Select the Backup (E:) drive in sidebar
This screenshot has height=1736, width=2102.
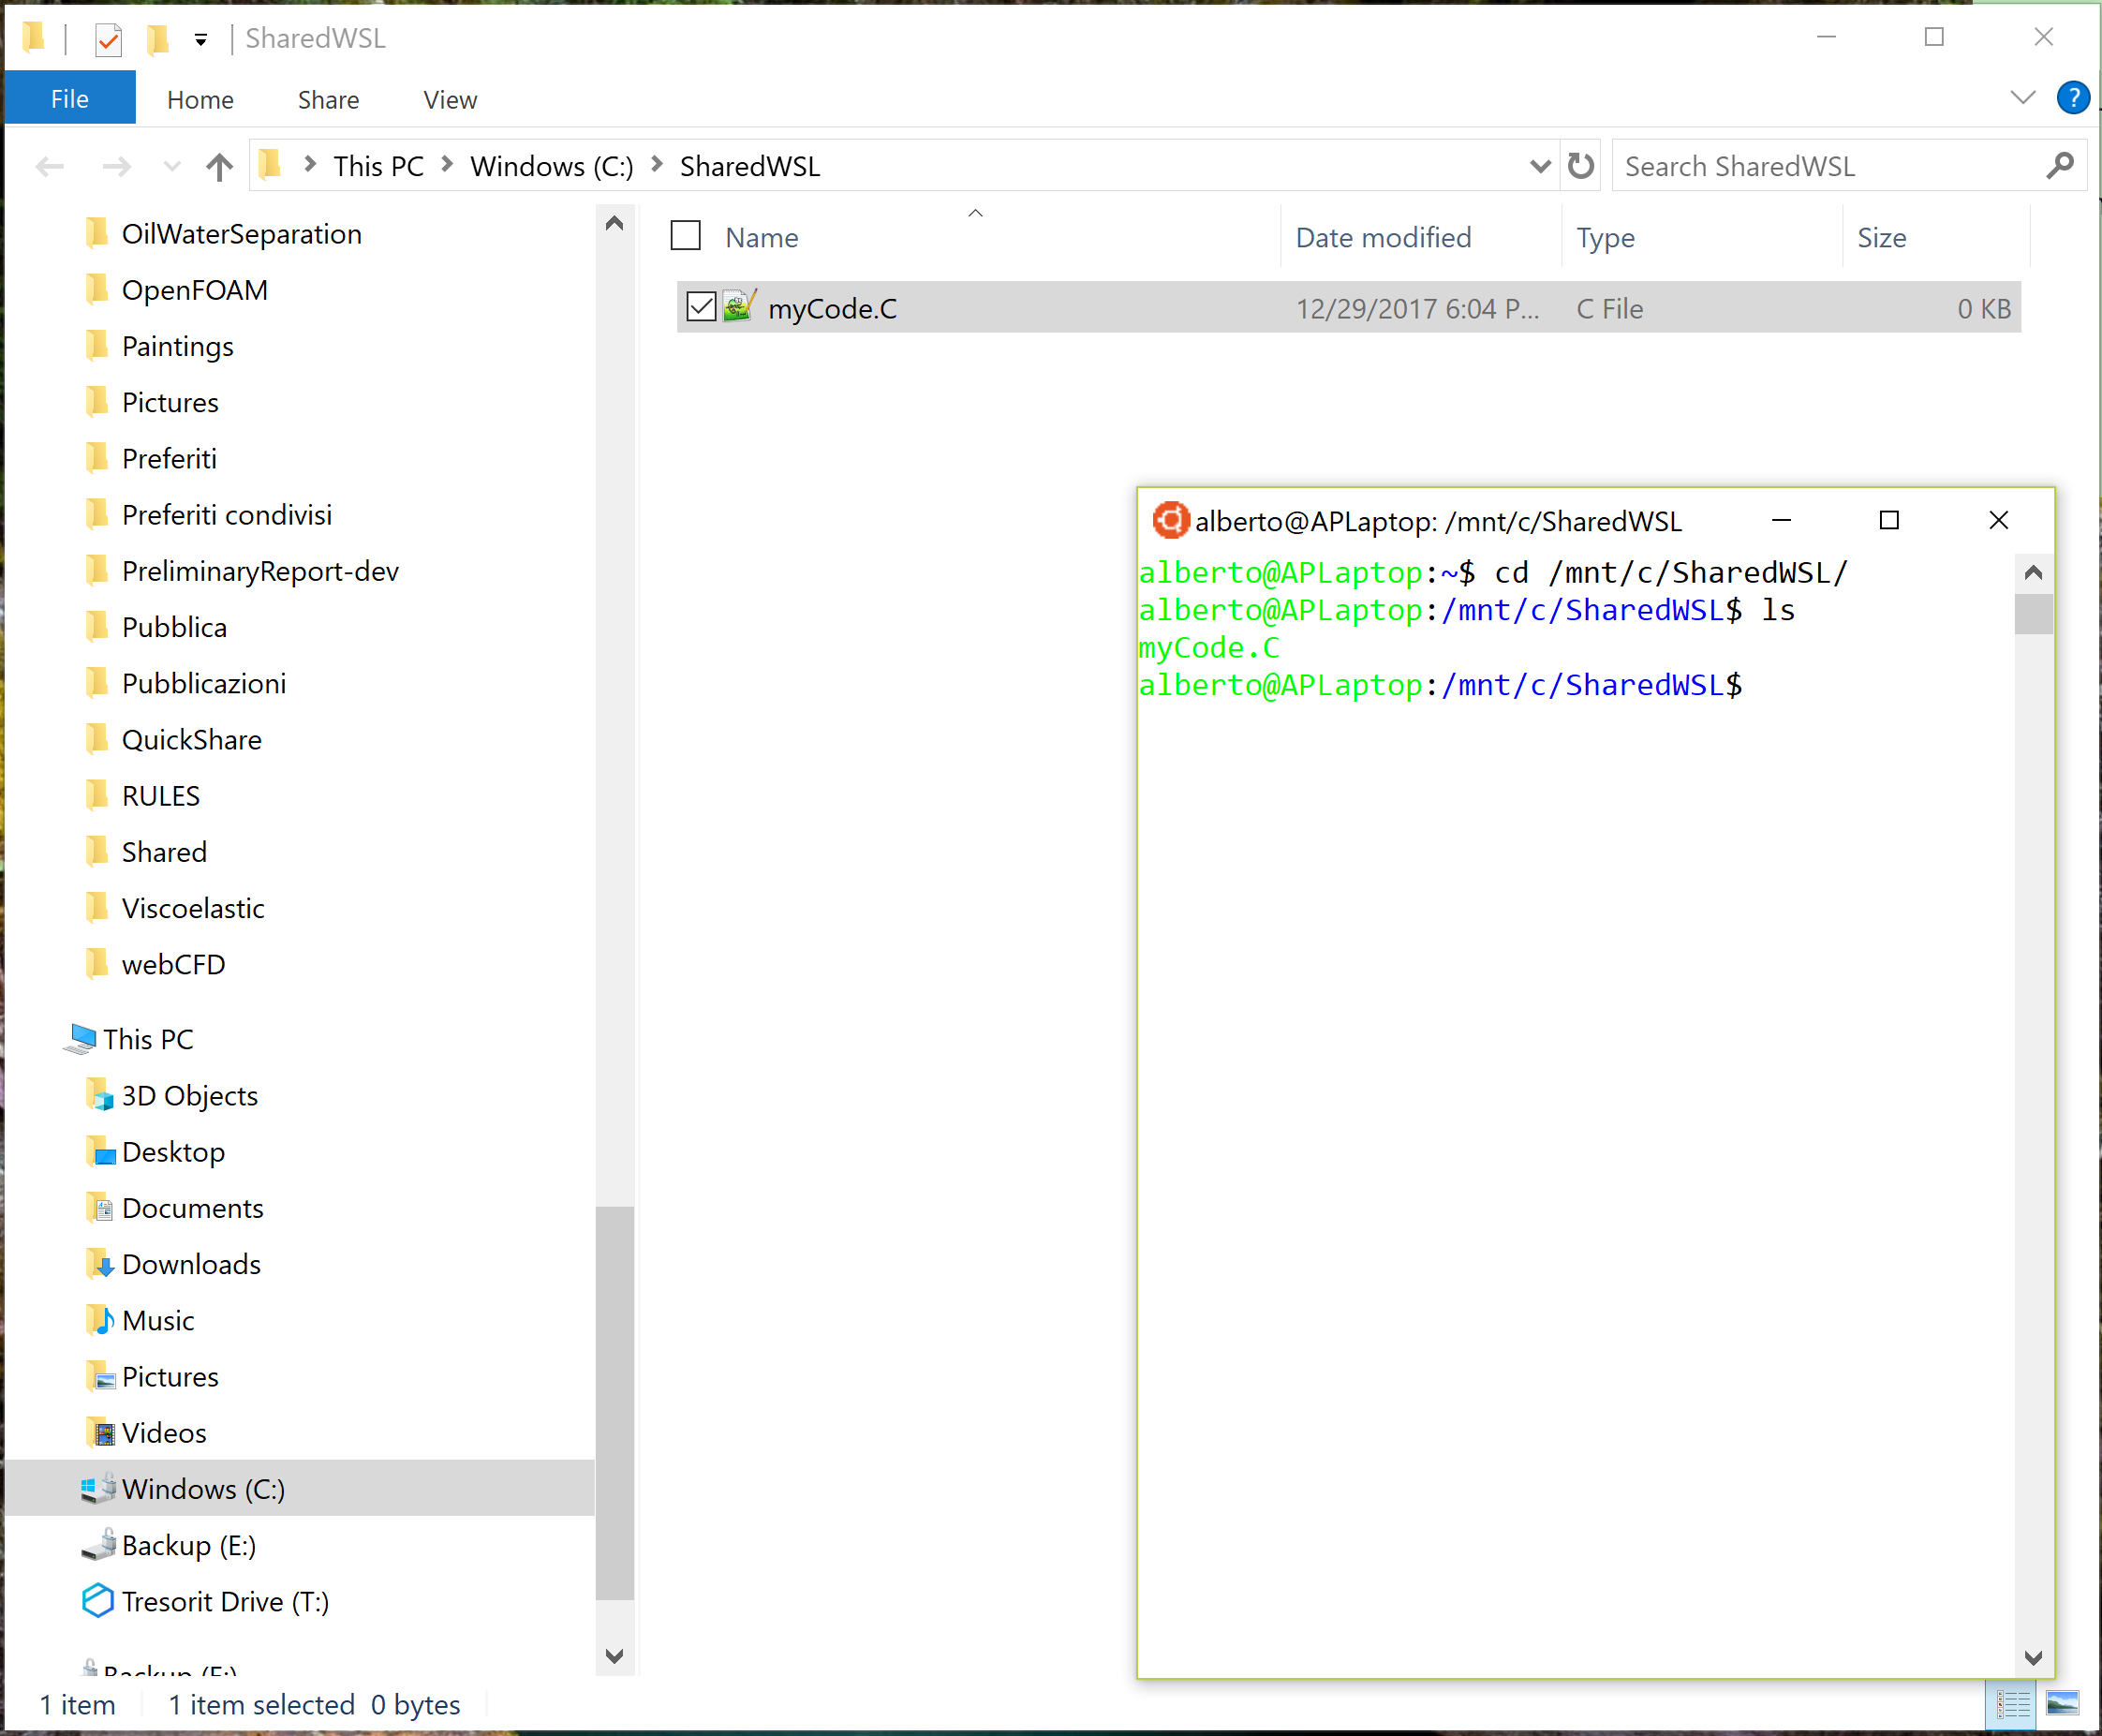coord(189,1545)
